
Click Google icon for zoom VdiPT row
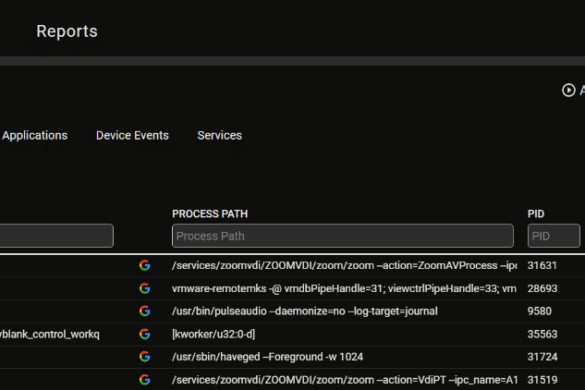tap(145, 380)
